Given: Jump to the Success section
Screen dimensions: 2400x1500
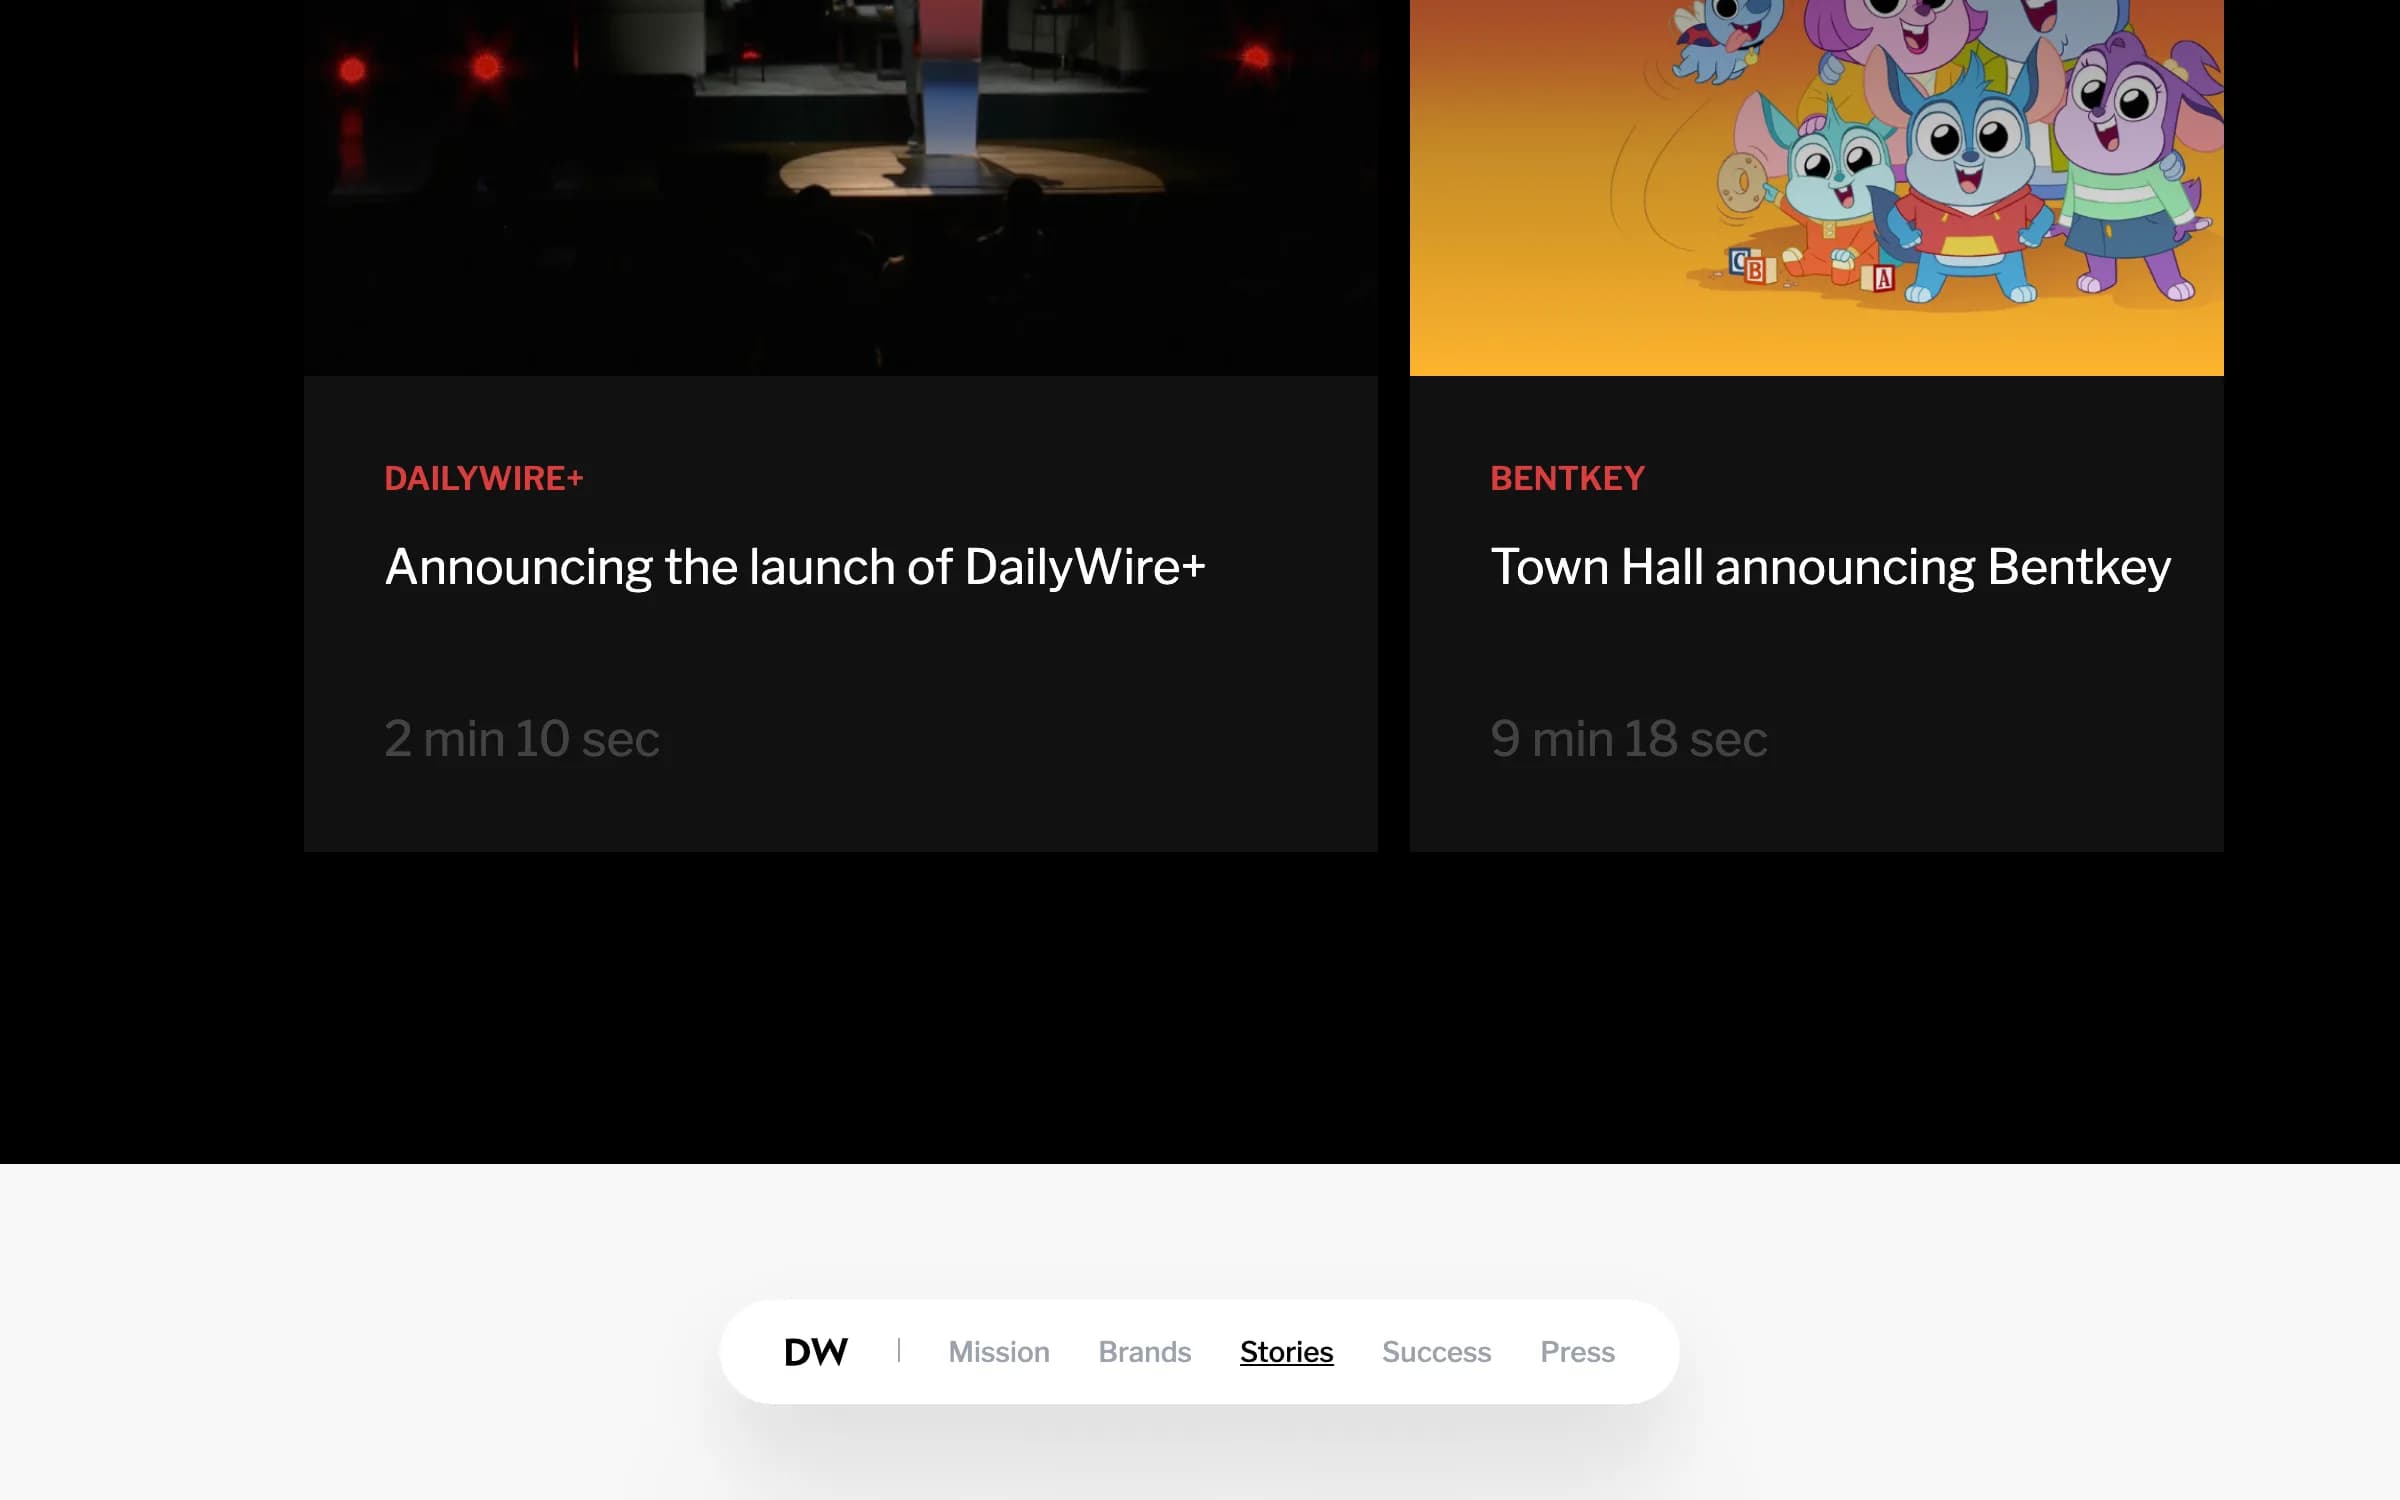Looking at the screenshot, I should (x=1437, y=1352).
